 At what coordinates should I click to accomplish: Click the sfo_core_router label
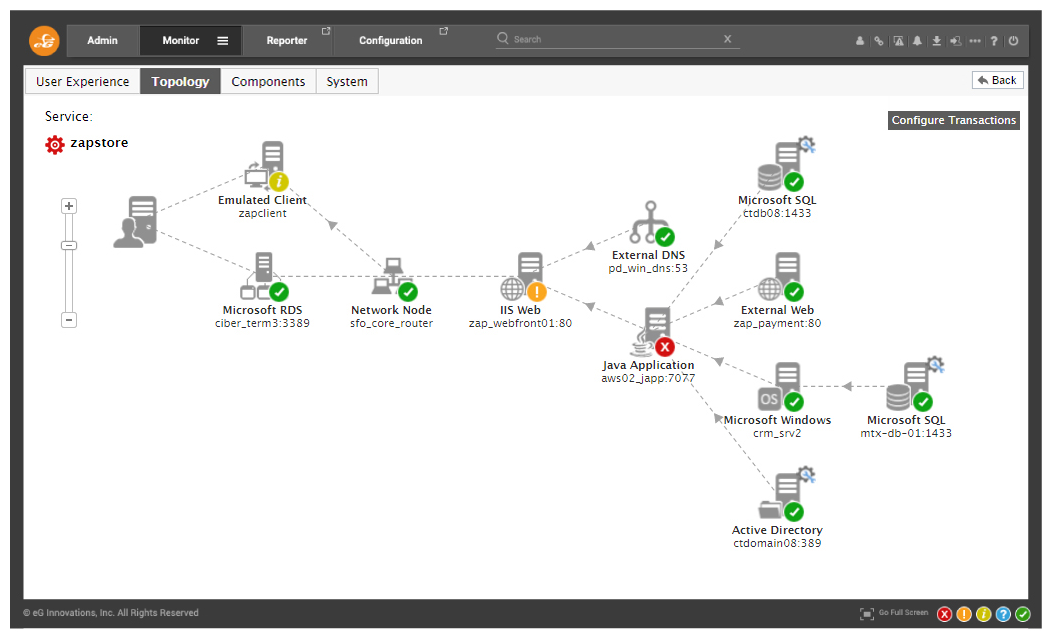[x=392, y=324]
